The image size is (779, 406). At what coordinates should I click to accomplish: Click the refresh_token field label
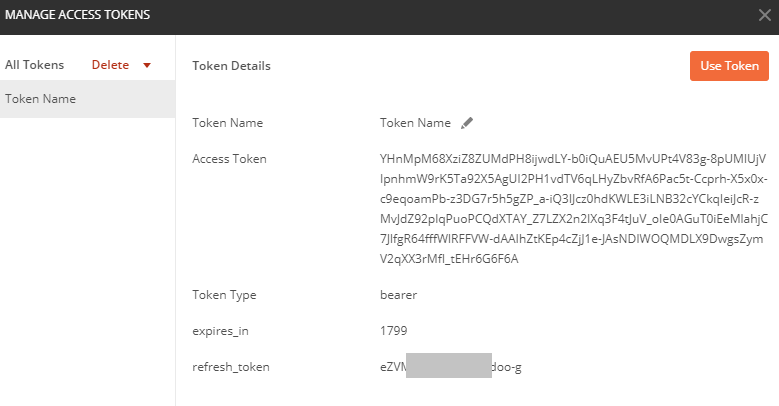(x=231, y=367)
